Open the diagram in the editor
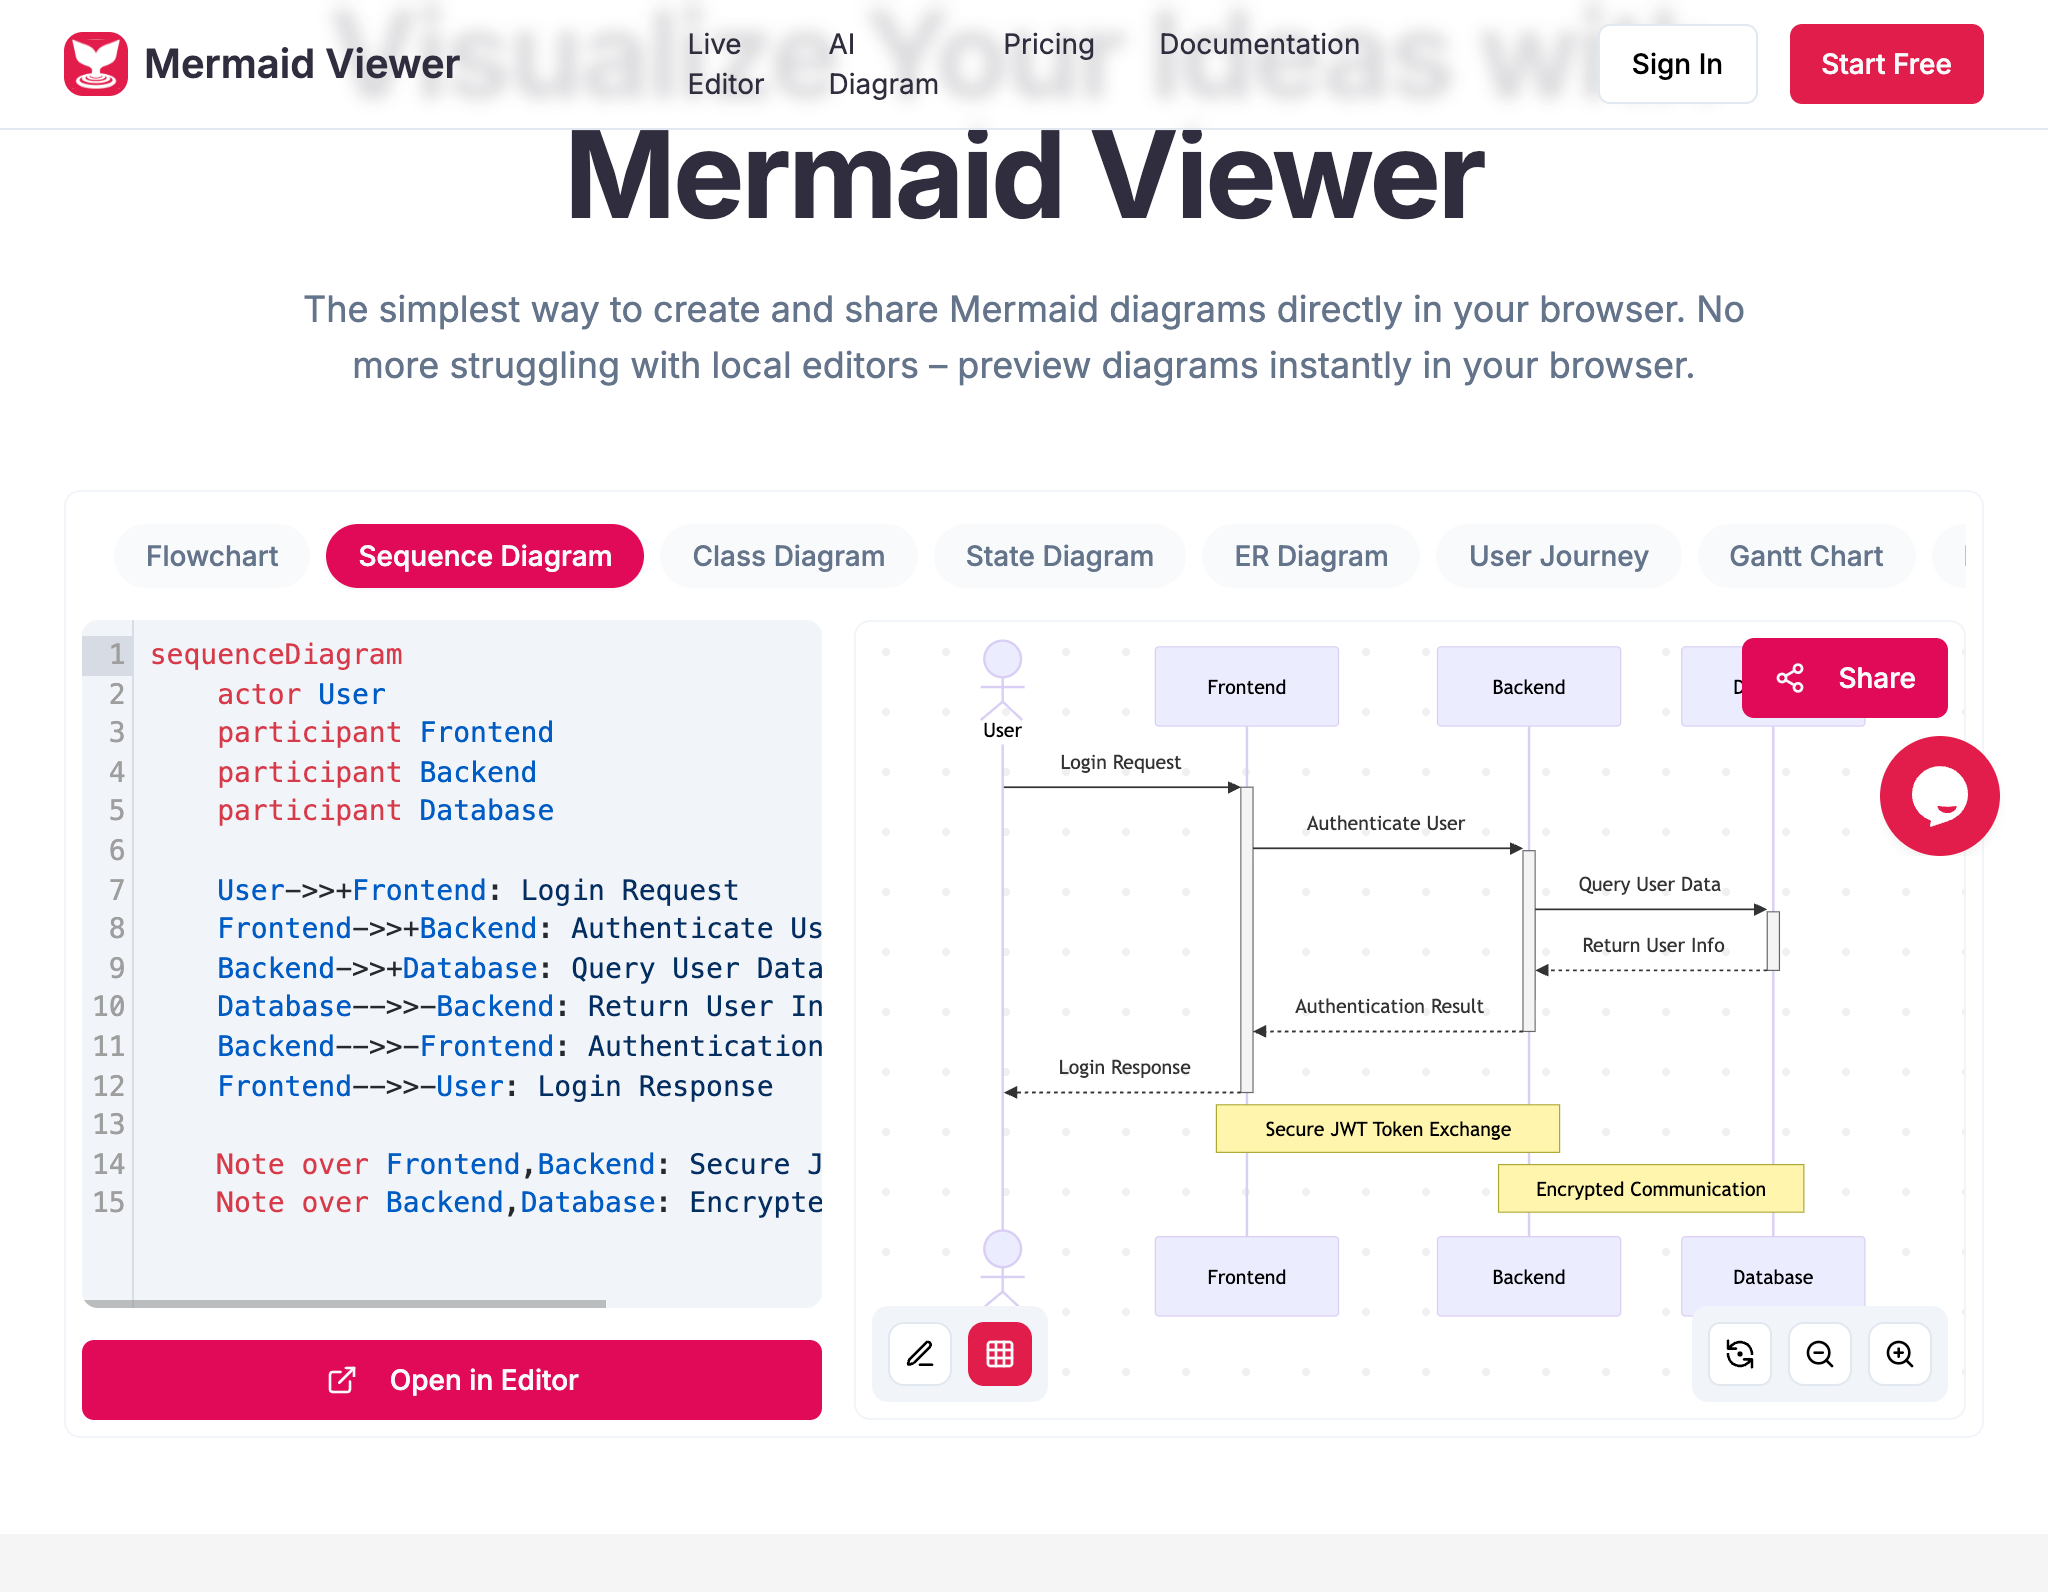Viewport: 2048px width, 1592px height. [x=451, y=1380]
